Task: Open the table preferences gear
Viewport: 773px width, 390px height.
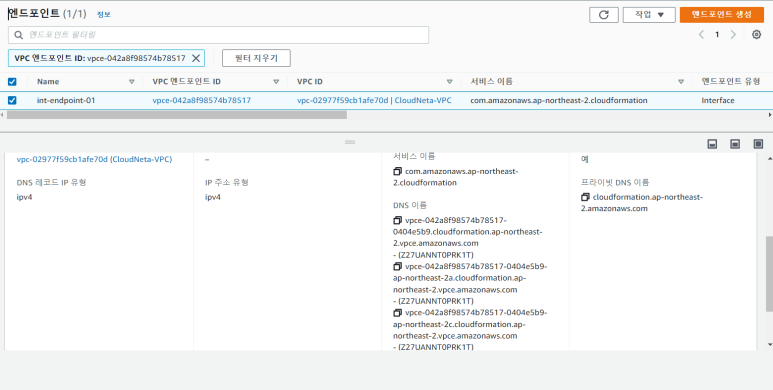Action: click(756, 35)
